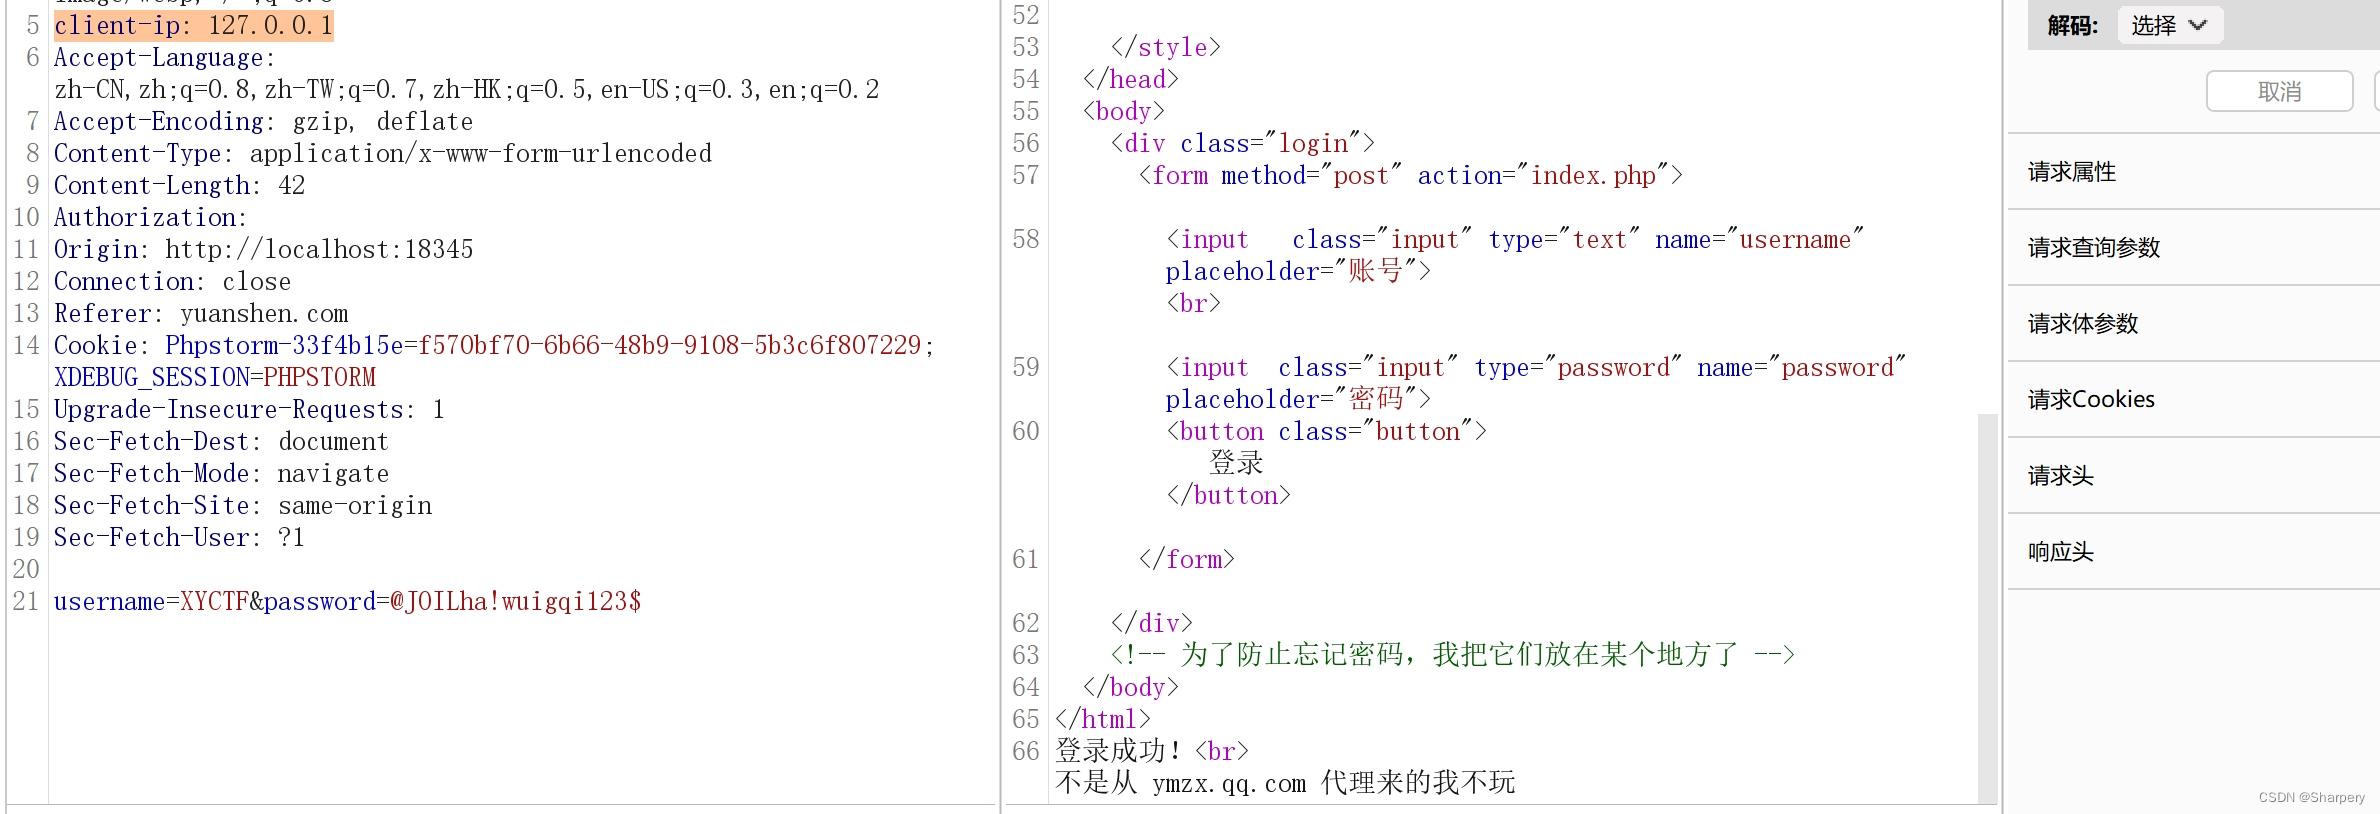Expand the 请求属性 section
The height and width of the screenshot is (814, 2380).
(x=2193, y=172)
